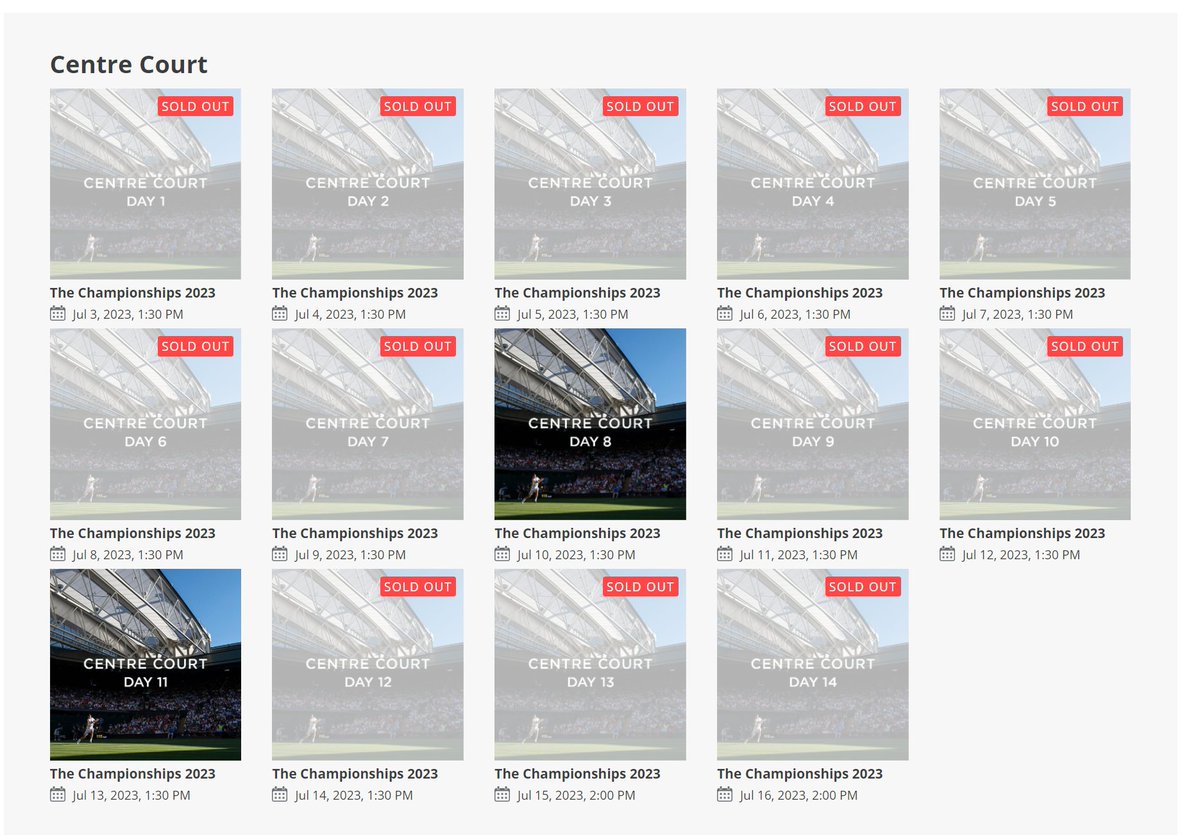
Task: Click calendar icon beside Jul 12, 2023
Action: pos(947,554)
